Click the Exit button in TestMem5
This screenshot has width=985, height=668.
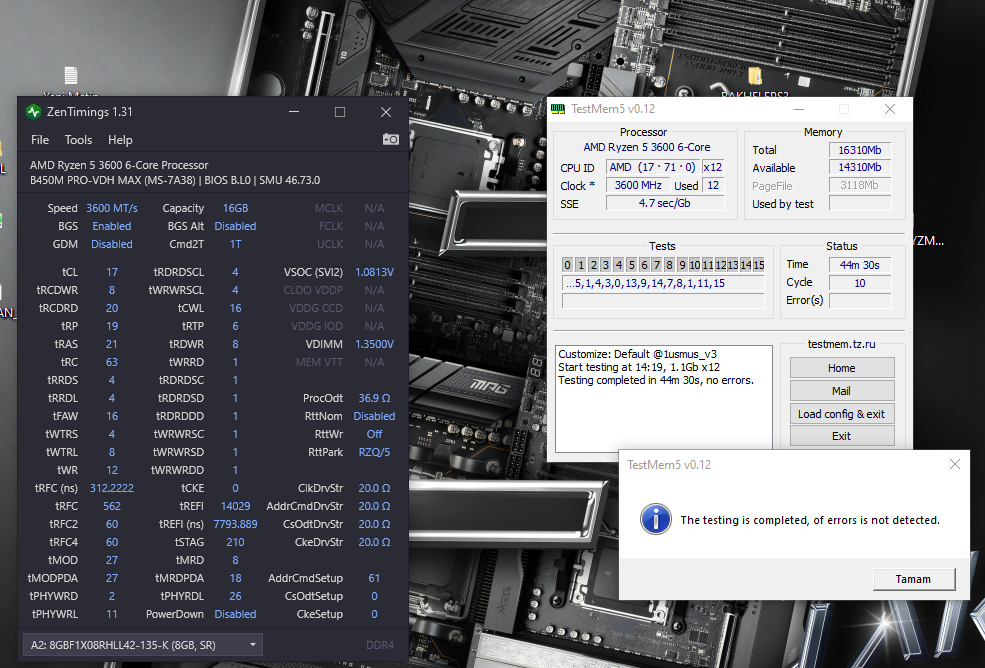point(842,435)
